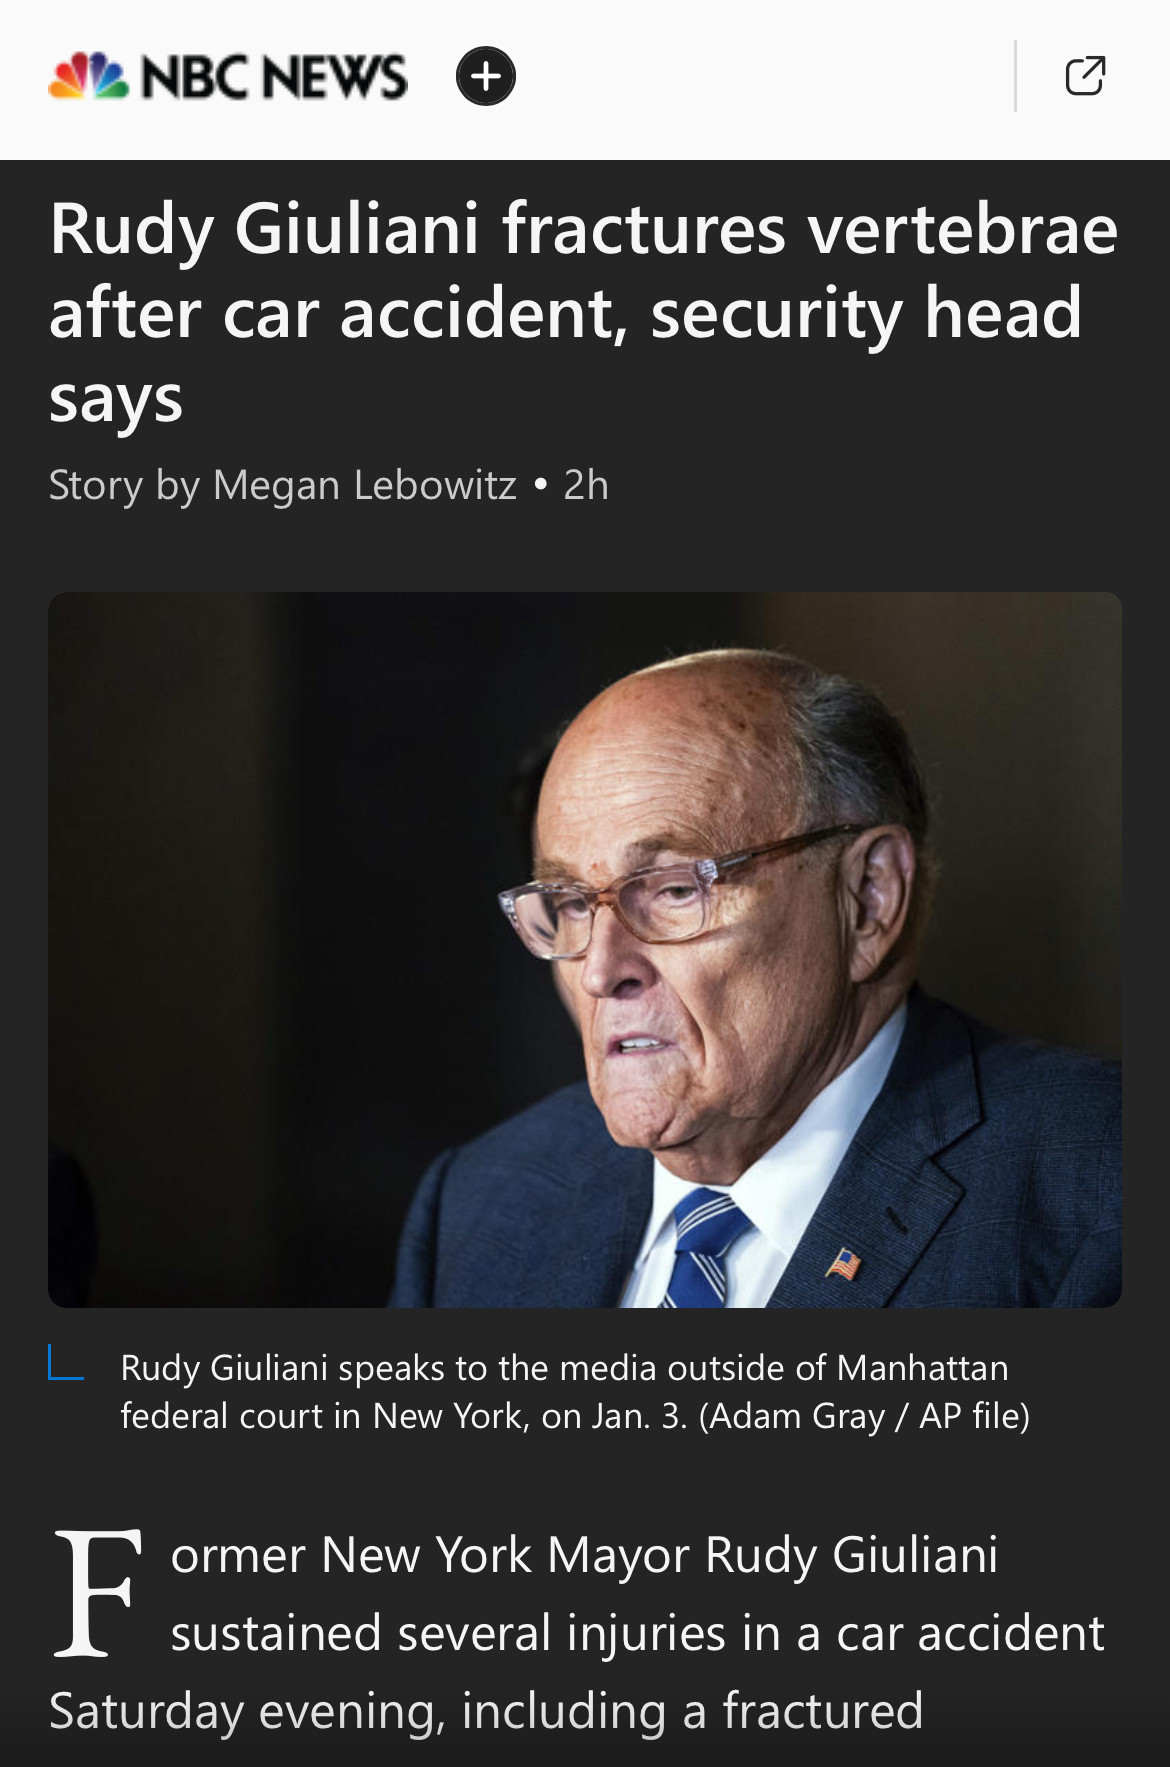Follow NBC News with the plus button
Viewport: 1170px width, 1767px height.
[x=486, y=76]
